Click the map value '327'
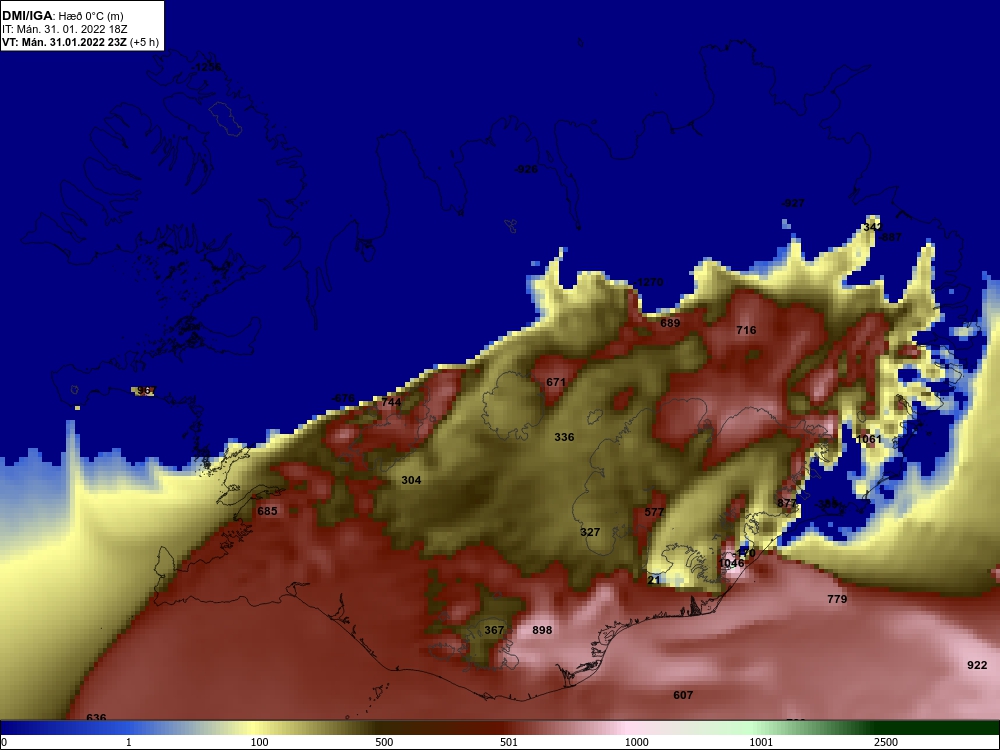 tap(590, 533)
